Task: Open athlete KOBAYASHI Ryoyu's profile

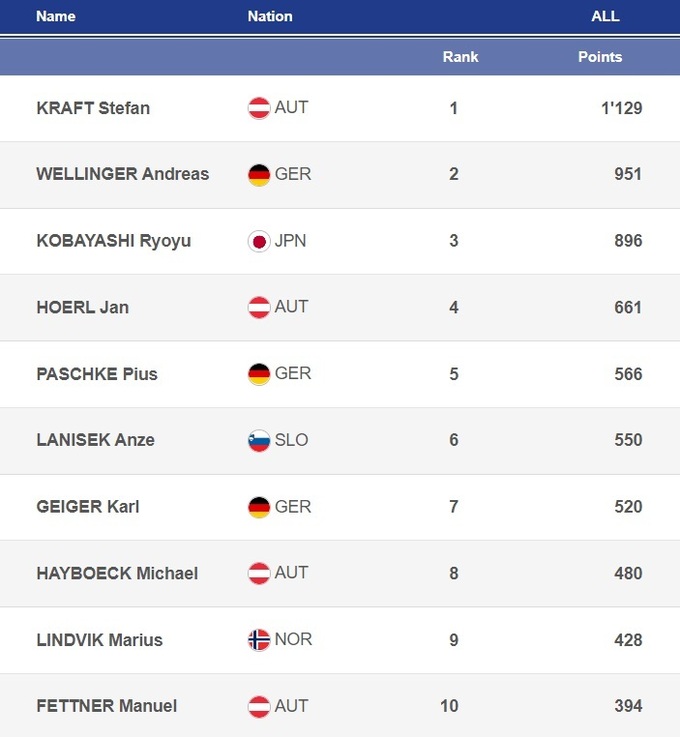Action: pyautogui.click(x=113, y=241)
